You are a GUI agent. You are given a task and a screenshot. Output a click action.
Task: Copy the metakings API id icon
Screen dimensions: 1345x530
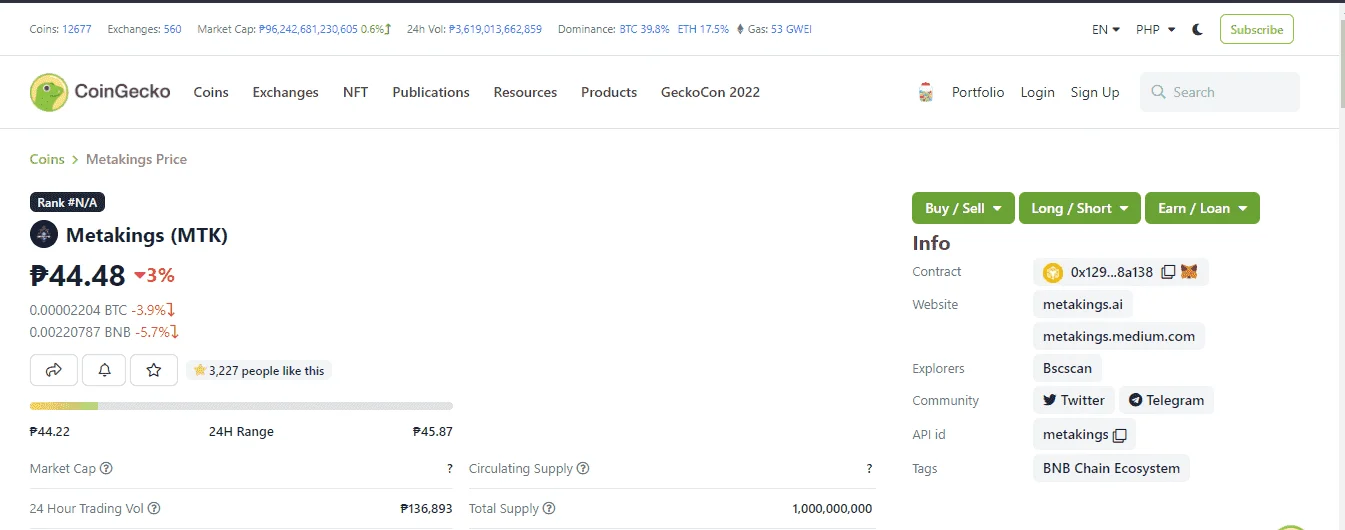pyautogui.click(x=1120, y=435)
